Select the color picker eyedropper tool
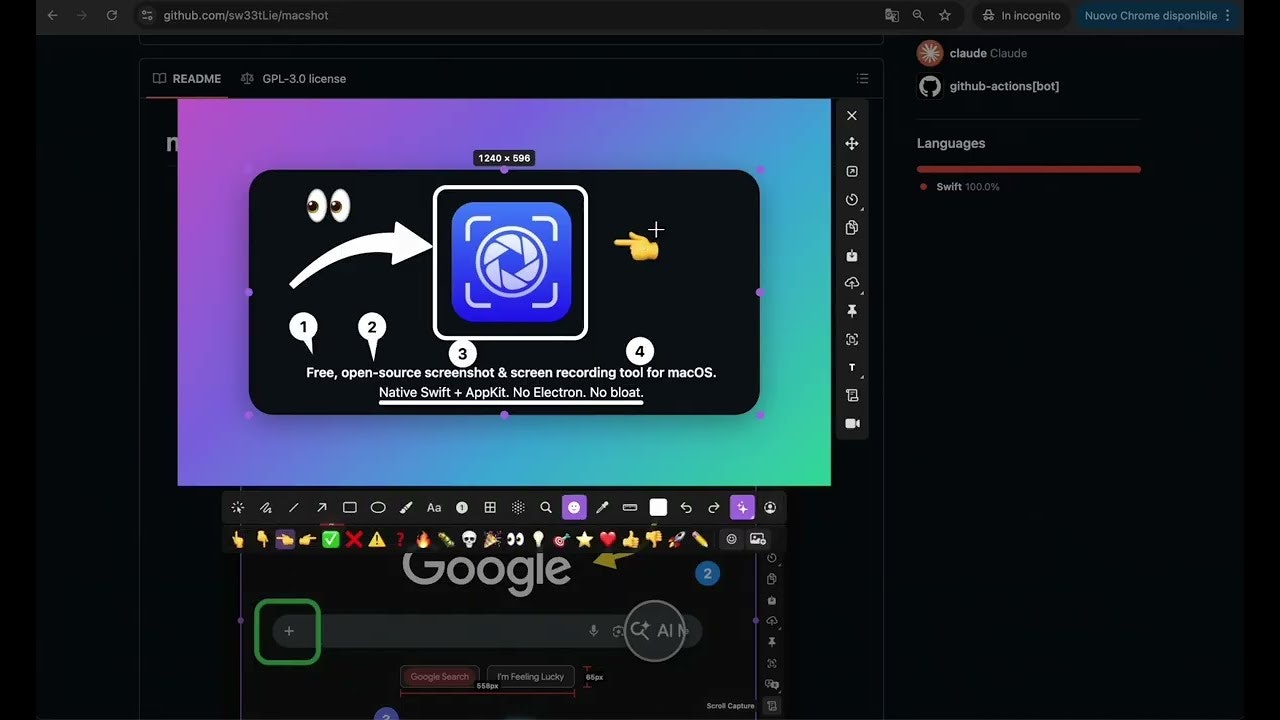 coord(602,507)
